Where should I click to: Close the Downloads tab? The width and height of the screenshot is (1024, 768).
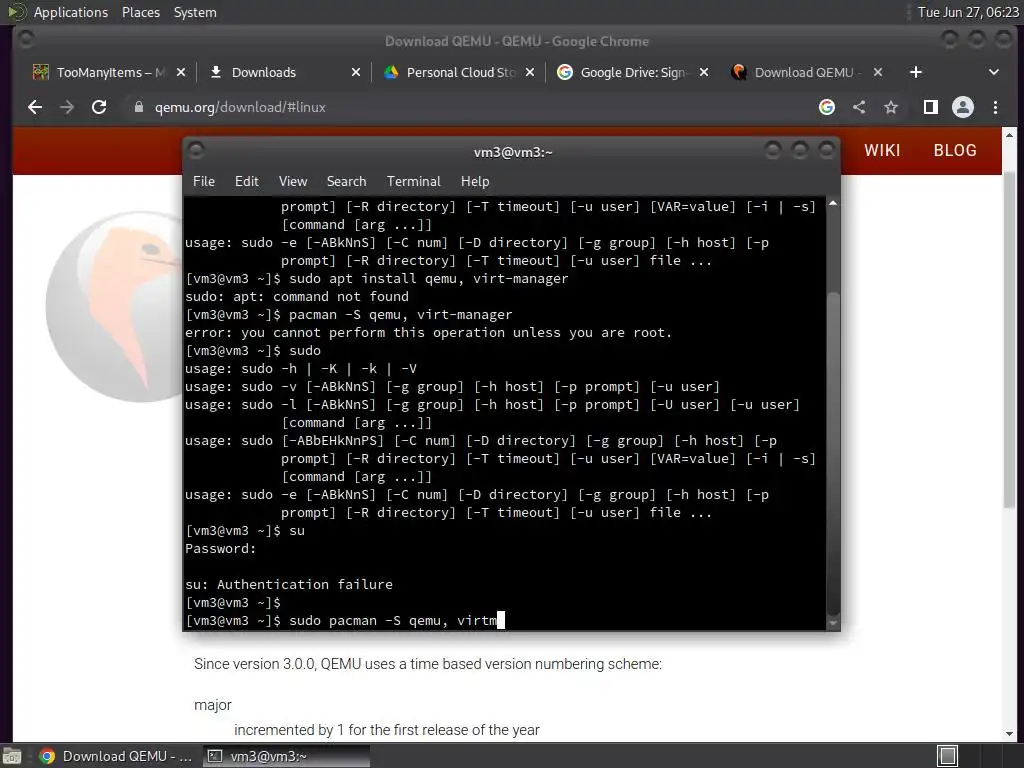click(356, 72)
